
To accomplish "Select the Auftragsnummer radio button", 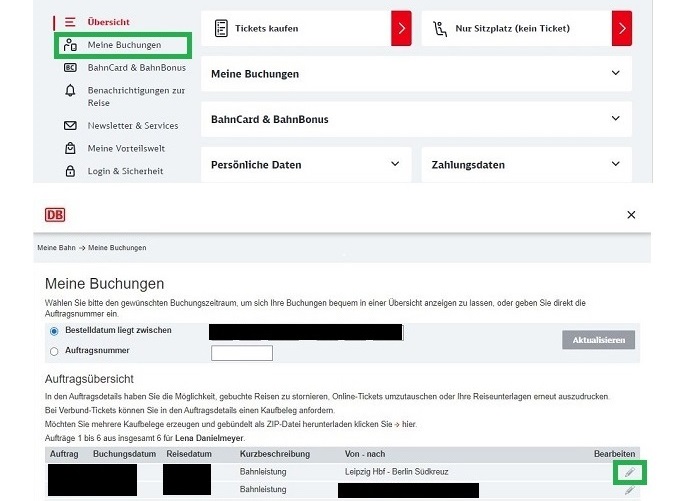I will (54, 351).
